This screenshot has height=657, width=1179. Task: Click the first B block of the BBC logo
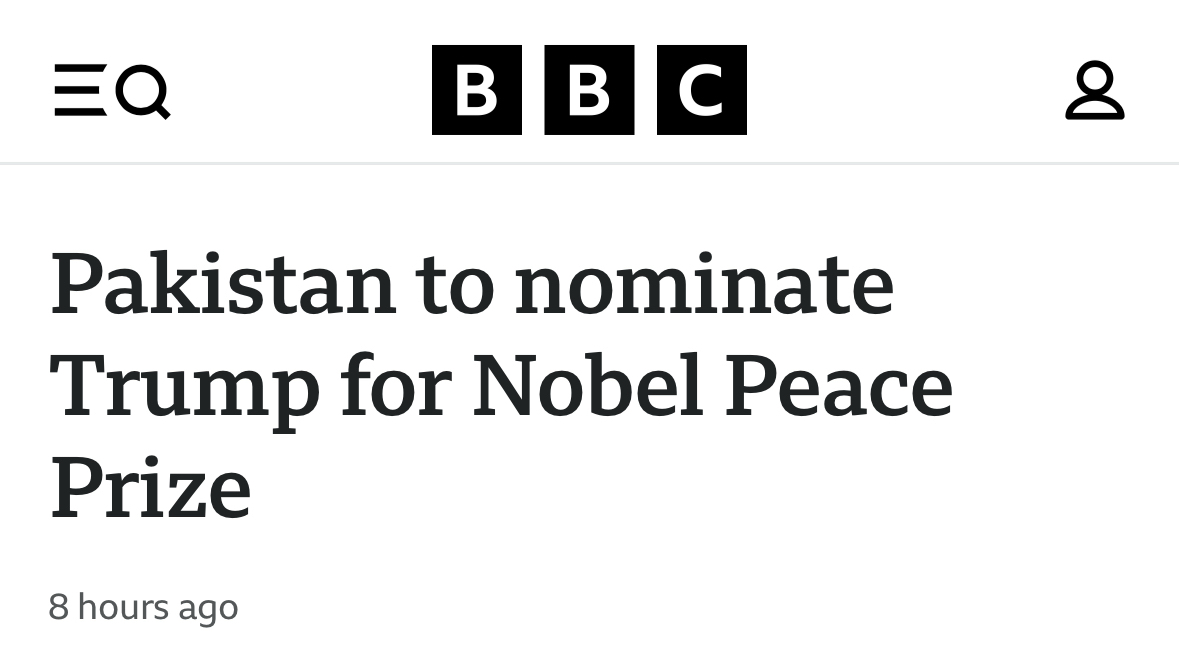point(476,90)
